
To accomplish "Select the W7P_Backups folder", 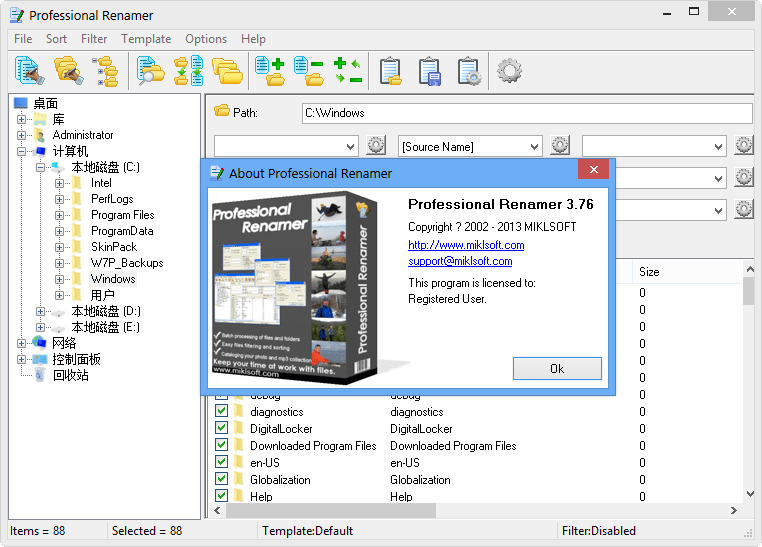I will click(x=127, y=263).
